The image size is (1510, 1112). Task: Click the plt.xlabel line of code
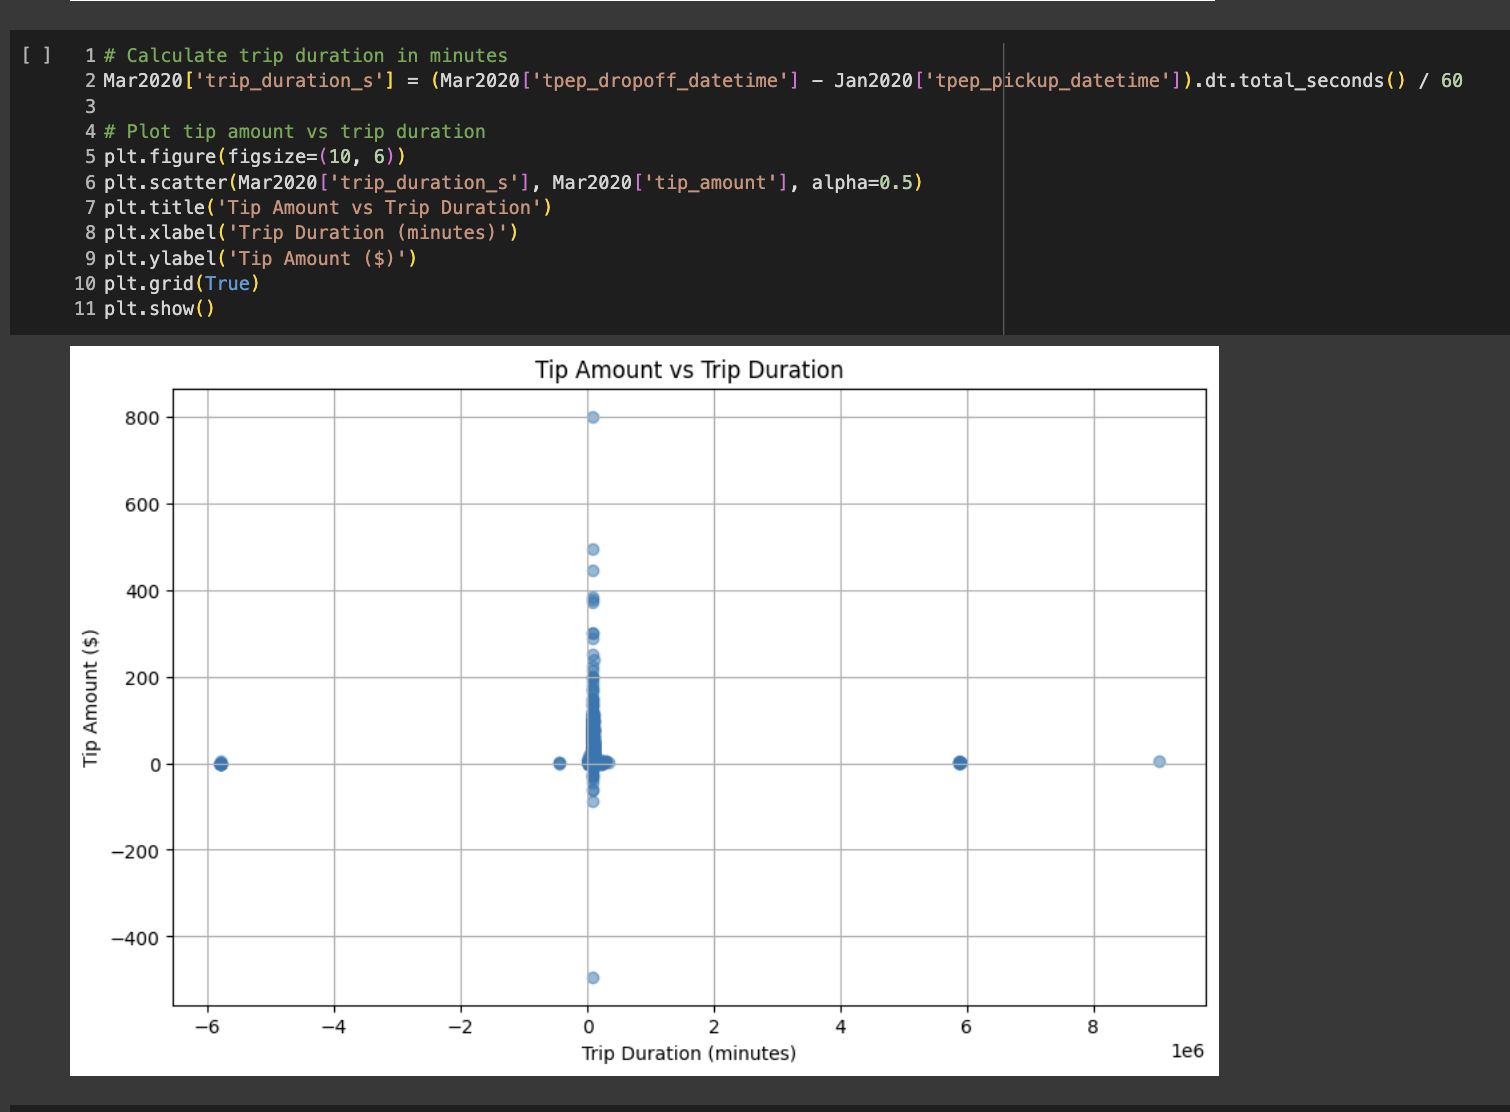click(x=311, y=233)
